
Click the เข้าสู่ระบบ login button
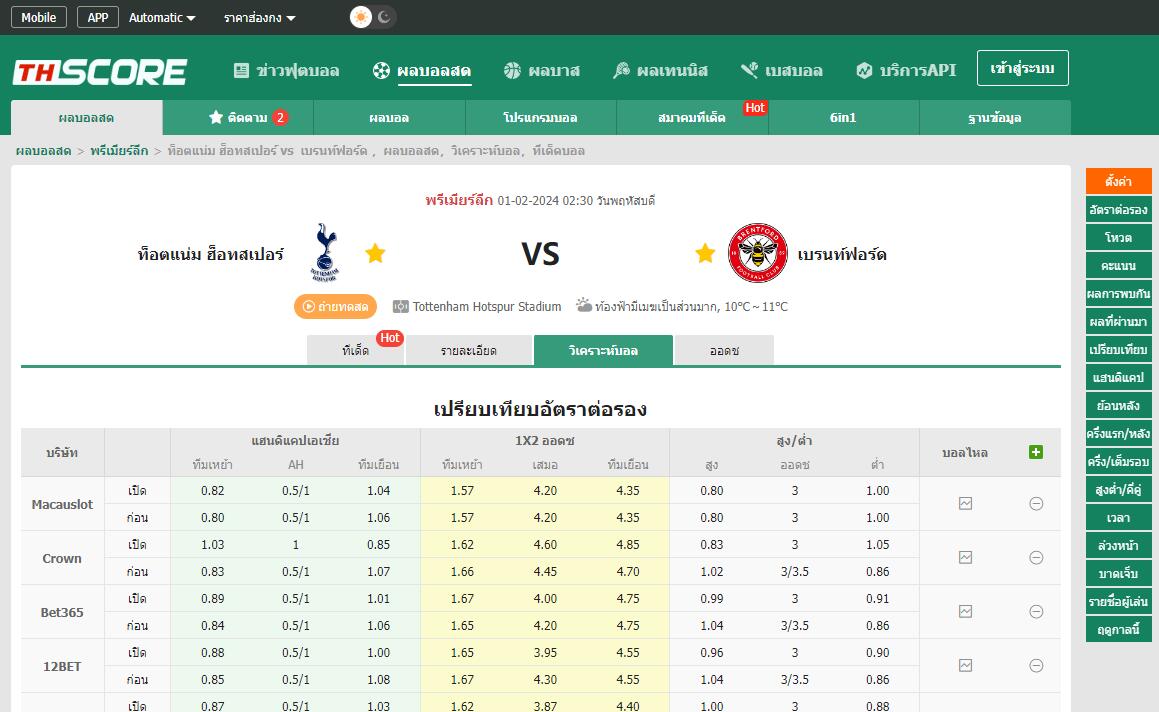[1022, 68]
